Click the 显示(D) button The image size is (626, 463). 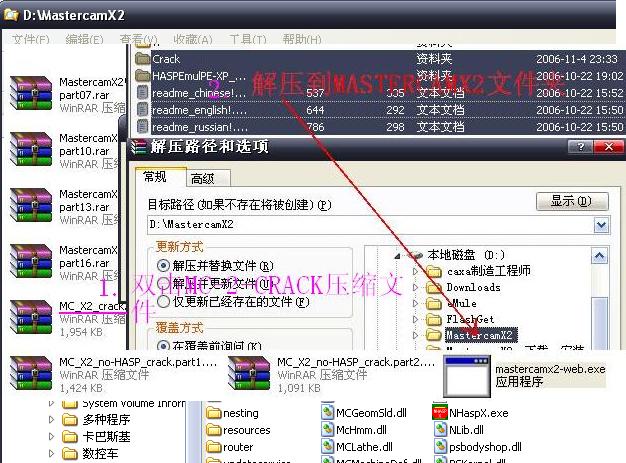click(x=572, y=201)
